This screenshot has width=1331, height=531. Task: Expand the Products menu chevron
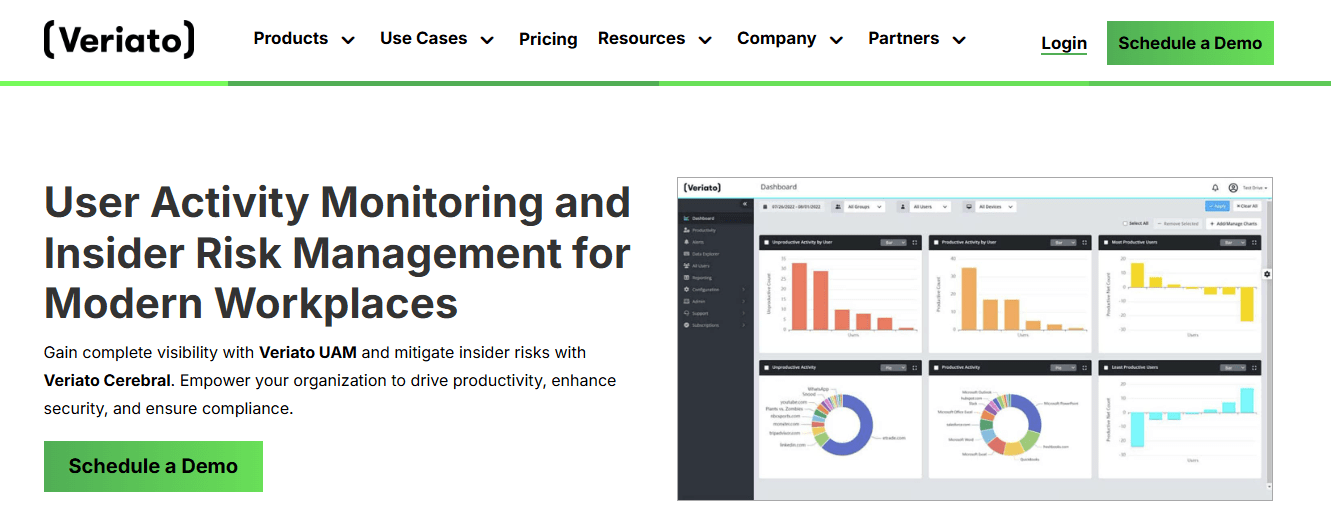pyautogui.click(x=348, y=40)
